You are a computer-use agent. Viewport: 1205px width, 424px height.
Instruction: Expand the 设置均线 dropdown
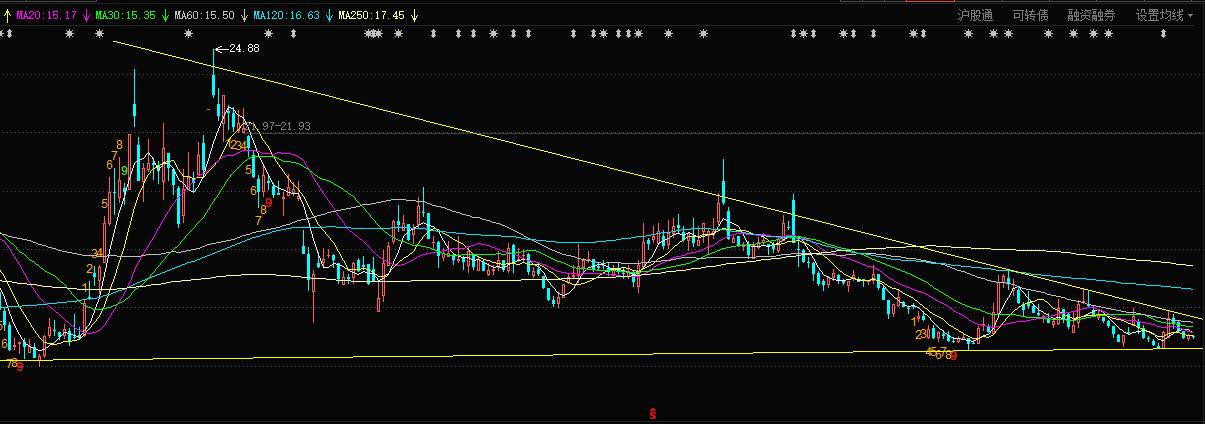pos(1165,15)
